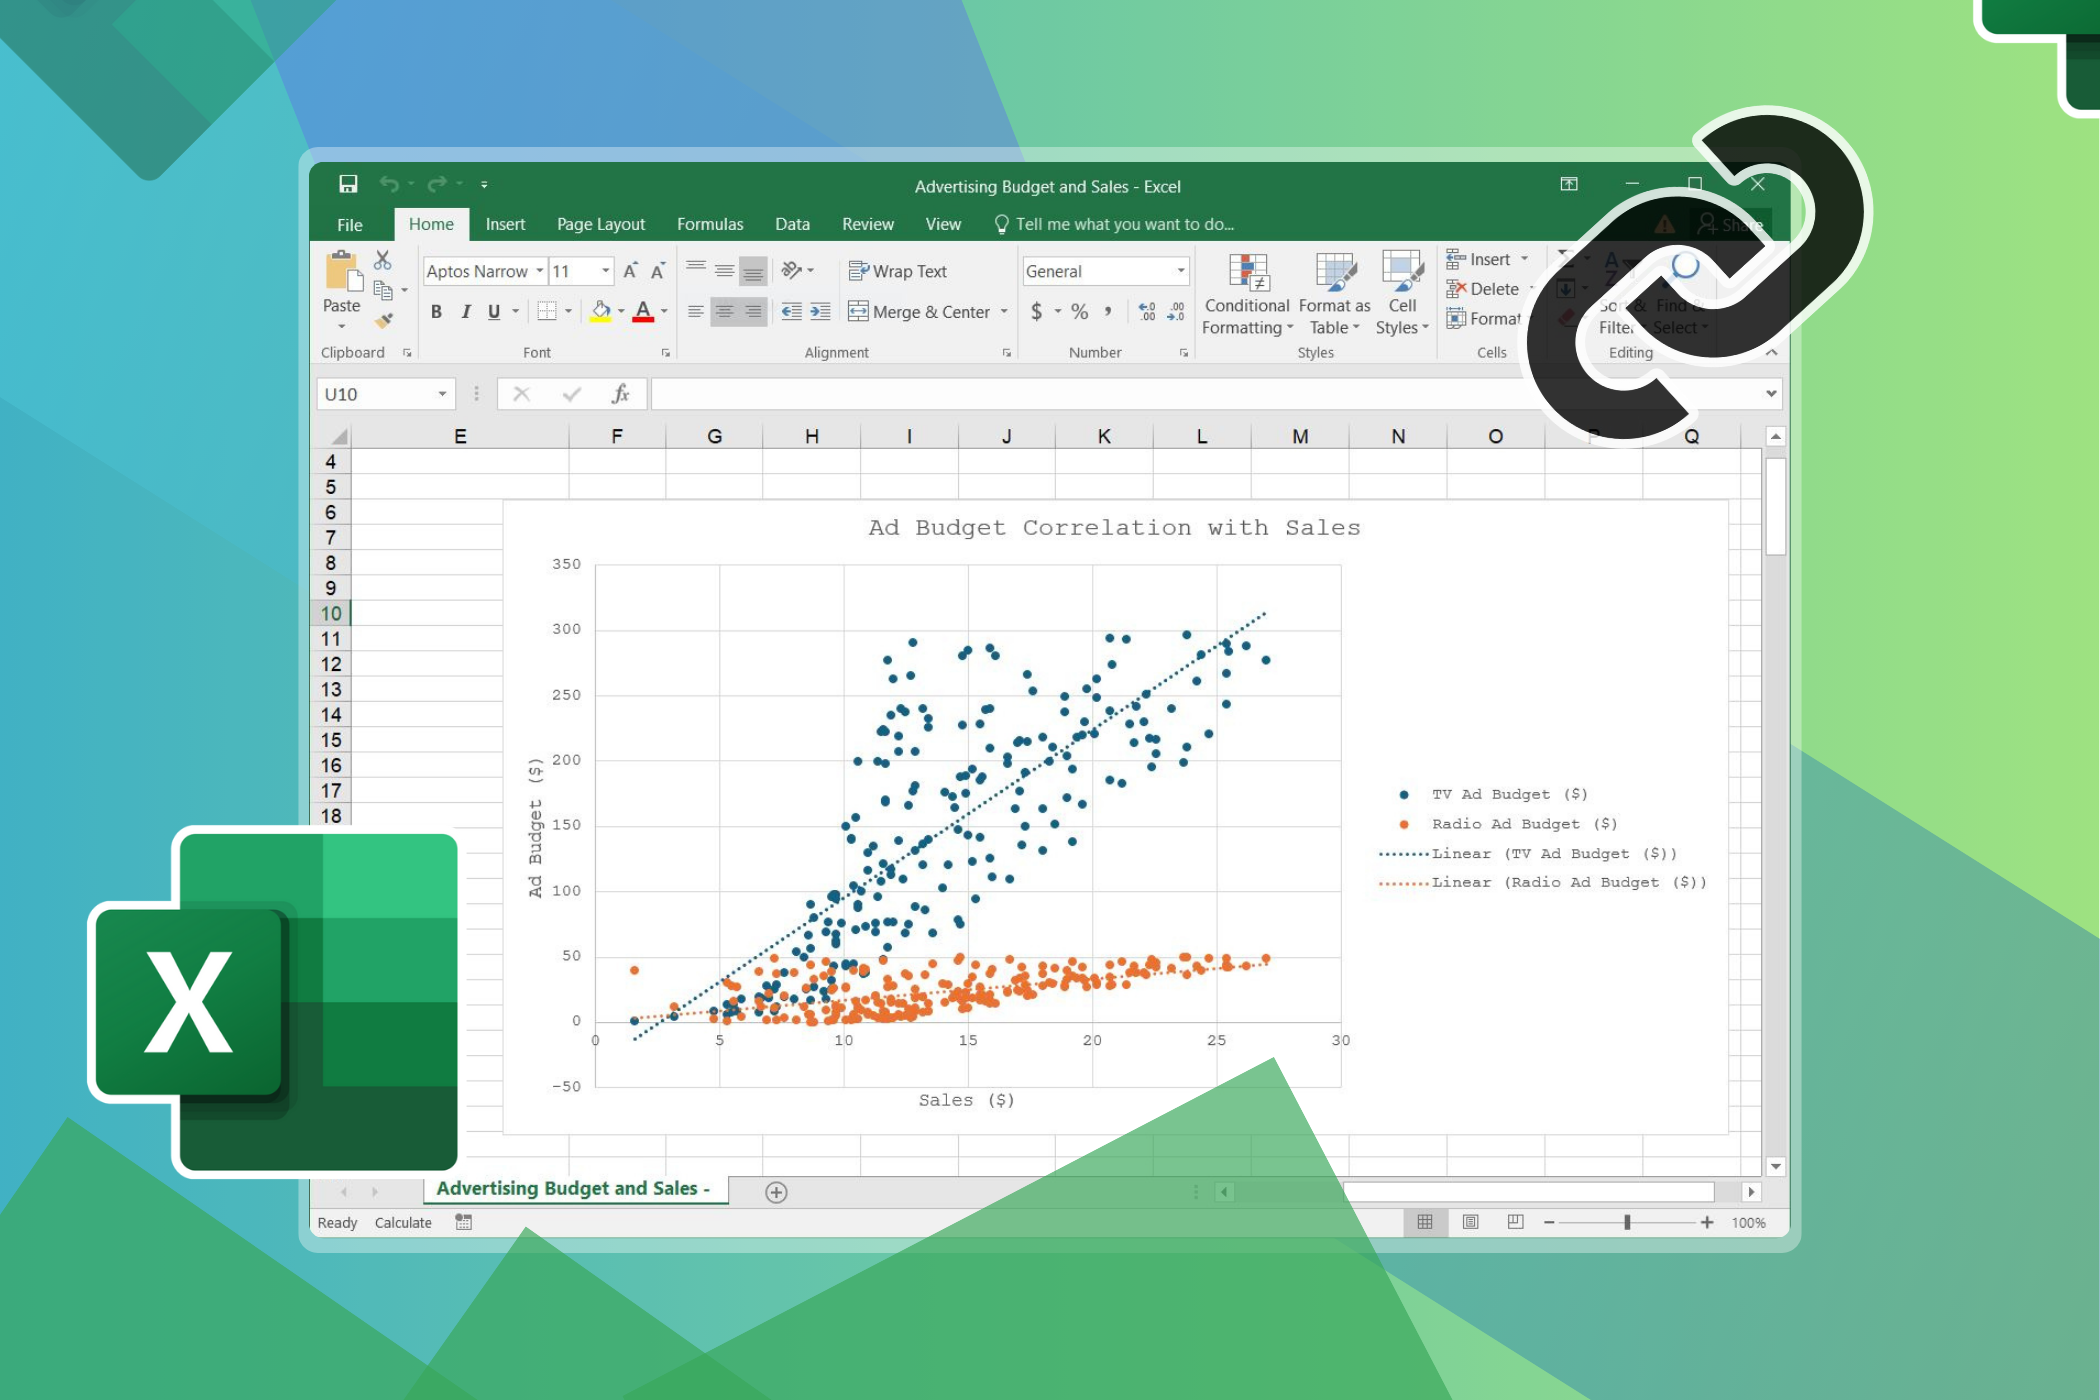Screen dimensions: 2100x1400
Task: Toggle underline formatting
Action: pyautogui.click(x=494, y=311)
